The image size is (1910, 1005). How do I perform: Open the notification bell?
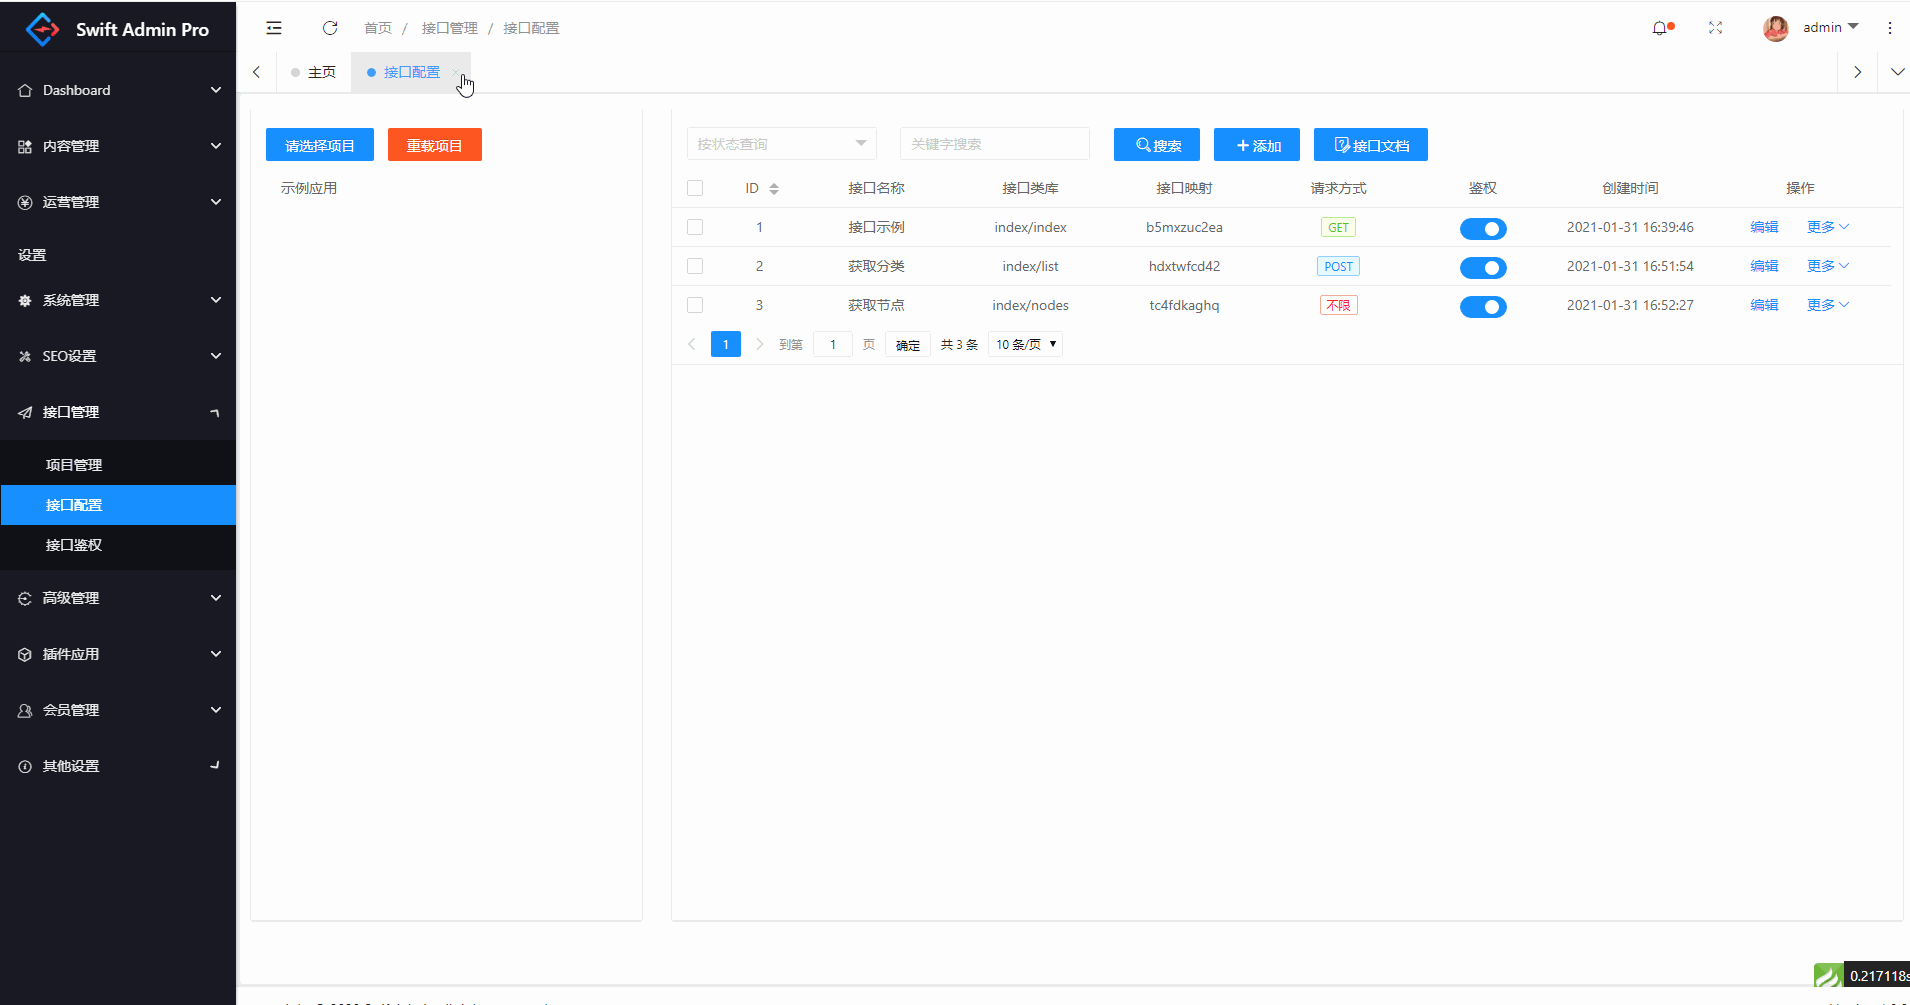1660,28
